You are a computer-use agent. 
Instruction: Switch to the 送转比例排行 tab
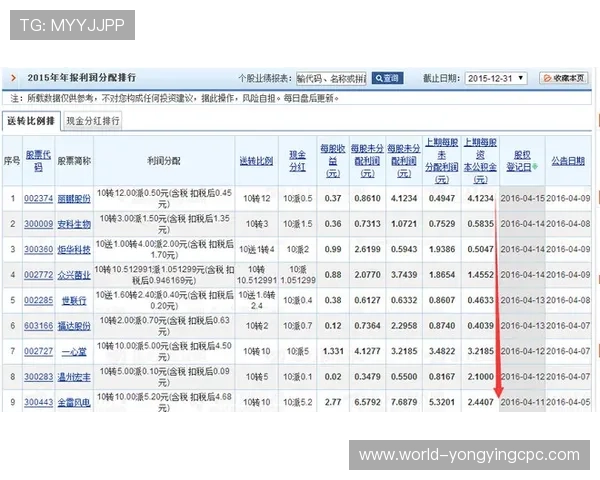point(31,121)
